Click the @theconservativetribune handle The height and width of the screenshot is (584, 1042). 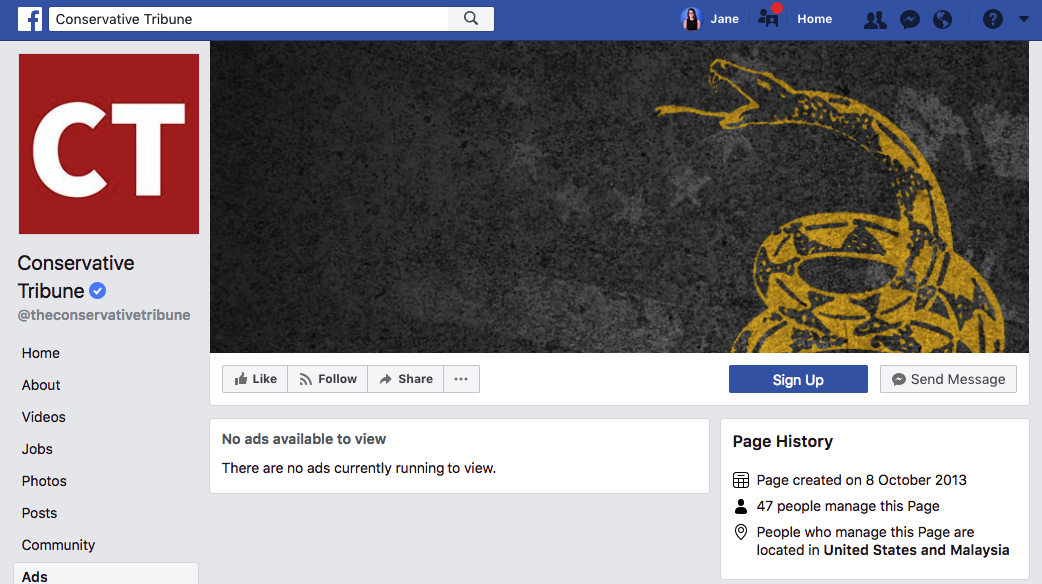pyautogui.click(x=104, y=315)
